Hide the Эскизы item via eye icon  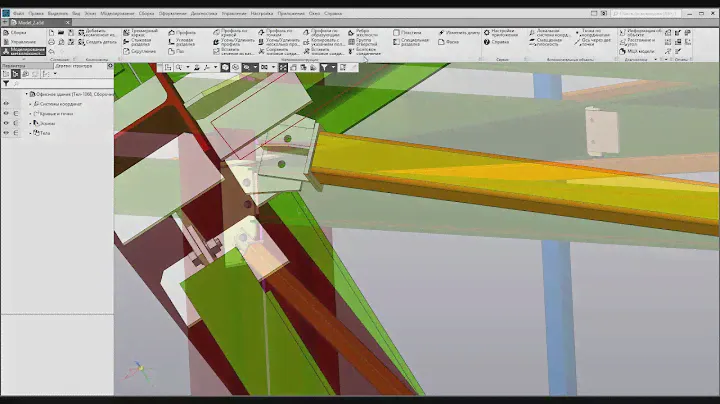tap(6, 123)
